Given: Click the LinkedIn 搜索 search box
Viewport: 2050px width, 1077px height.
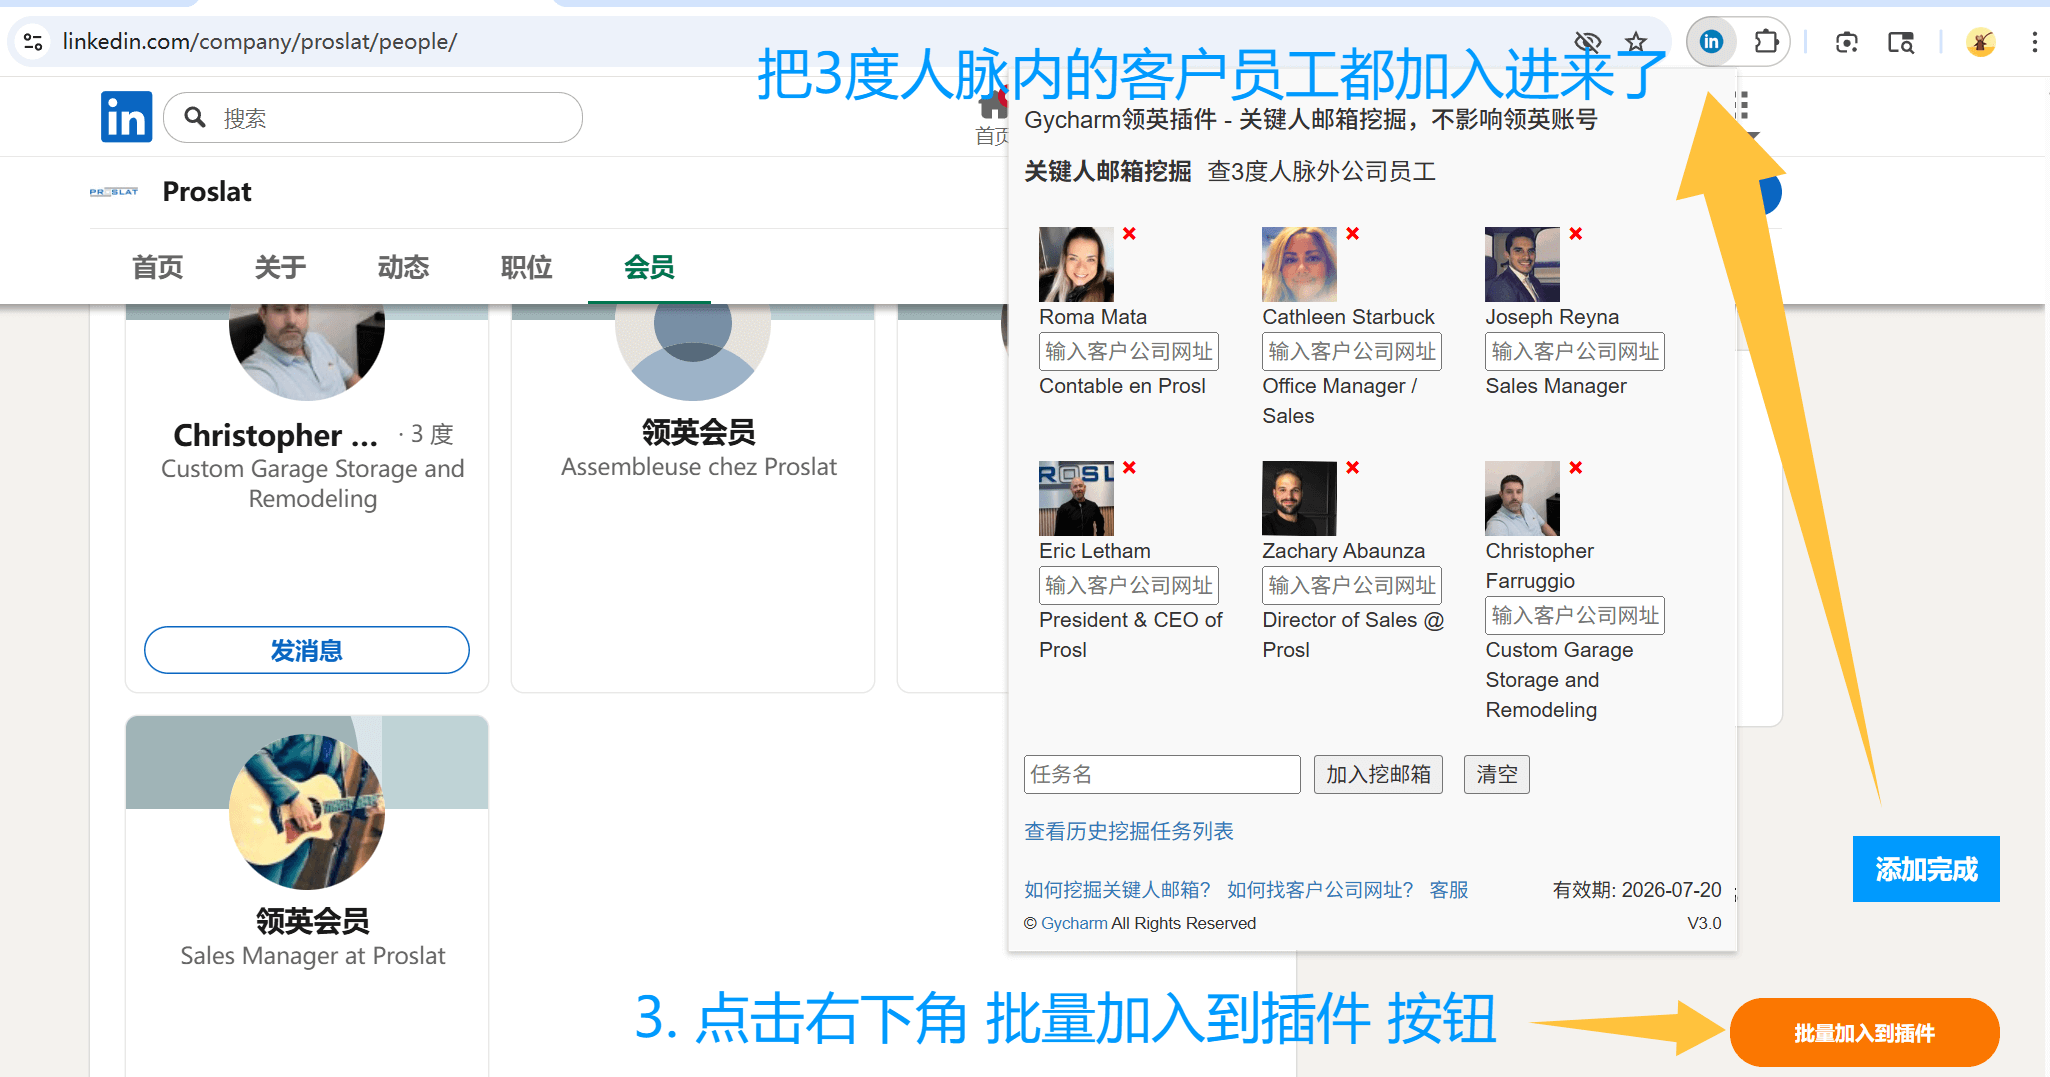Looking at the screenshot, I should 373,118.
